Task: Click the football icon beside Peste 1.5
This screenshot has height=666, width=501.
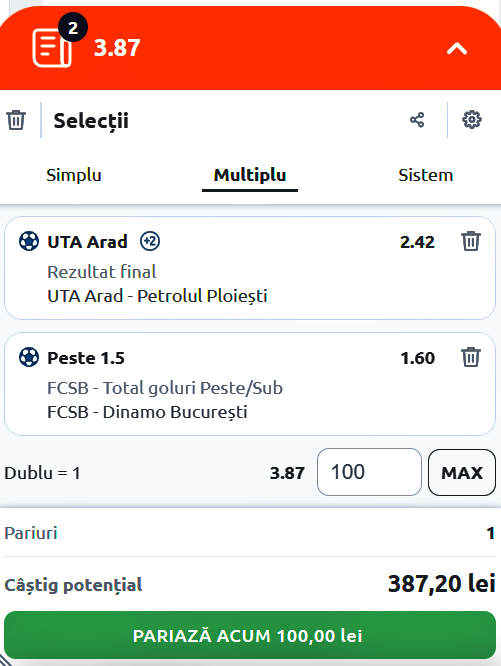Action: 29,357
